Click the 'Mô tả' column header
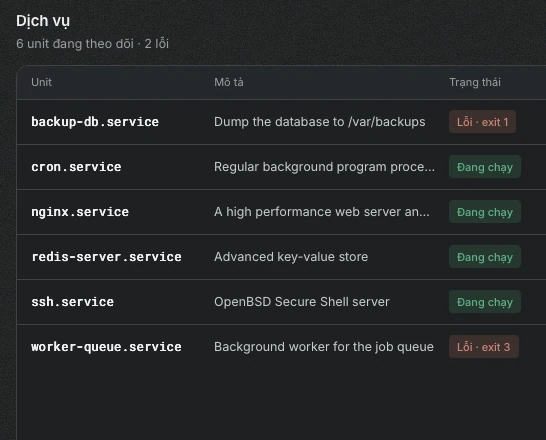546x440 pixels. [229, 82]
